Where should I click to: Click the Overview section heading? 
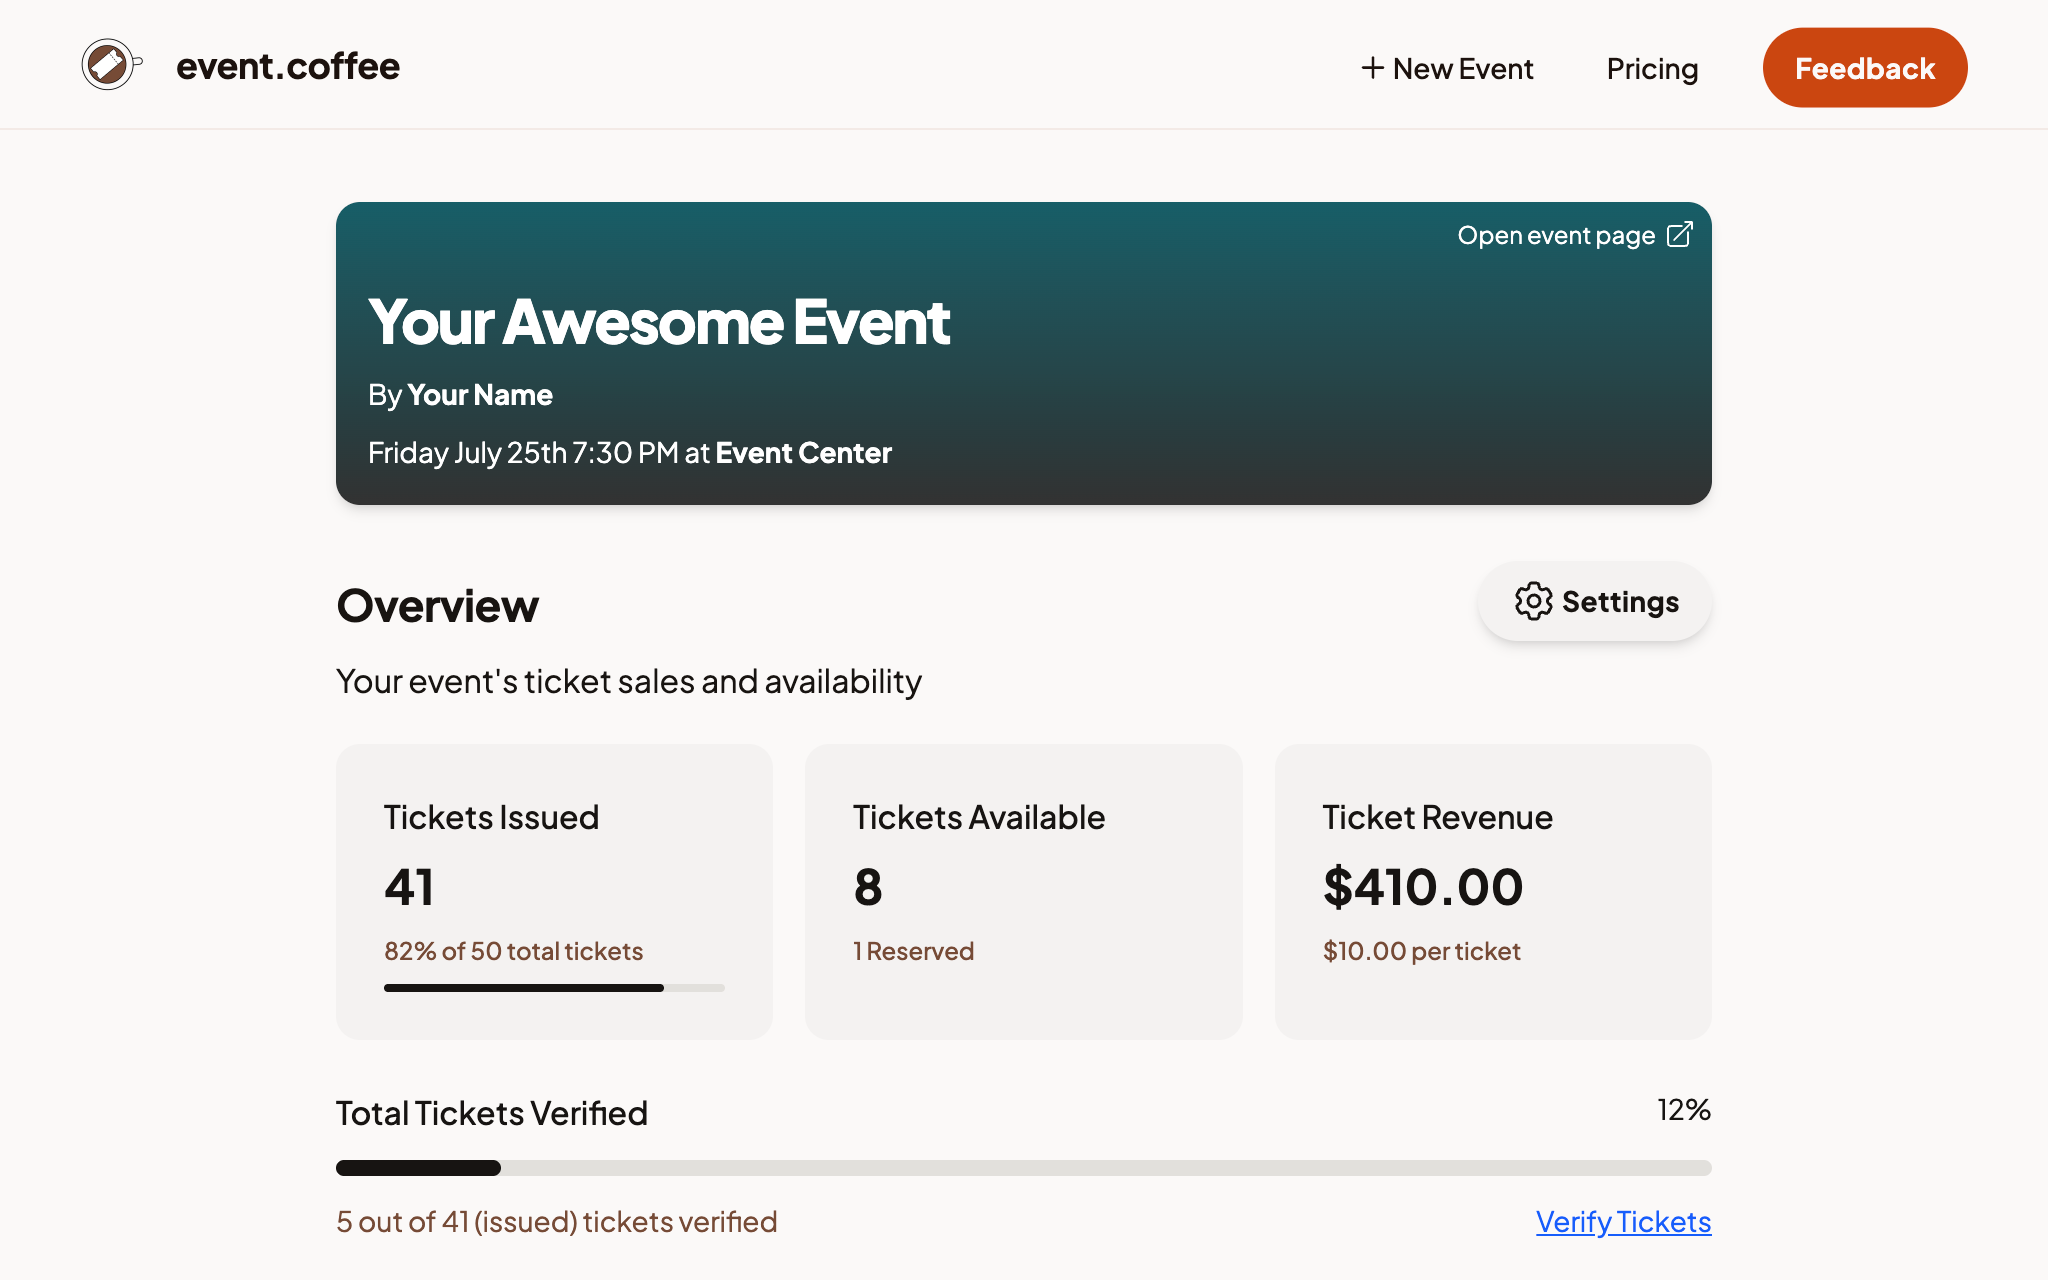pyautogui.click(x=438, y=604)
